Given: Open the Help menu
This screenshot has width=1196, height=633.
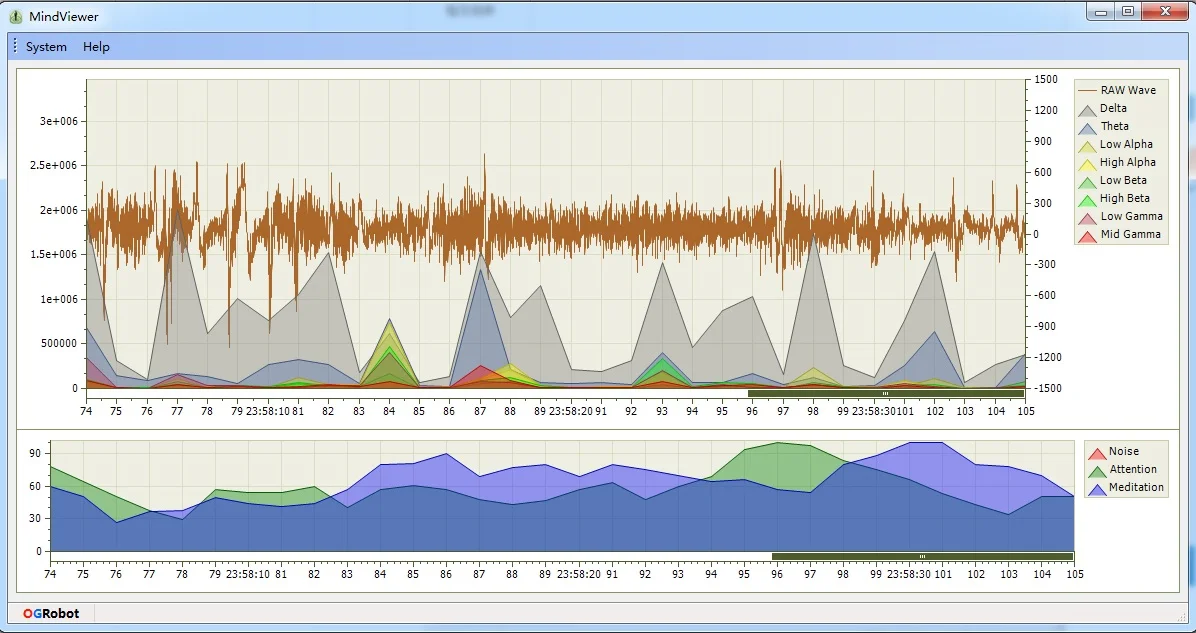Looking at the screenshot, I should [96, 47].
